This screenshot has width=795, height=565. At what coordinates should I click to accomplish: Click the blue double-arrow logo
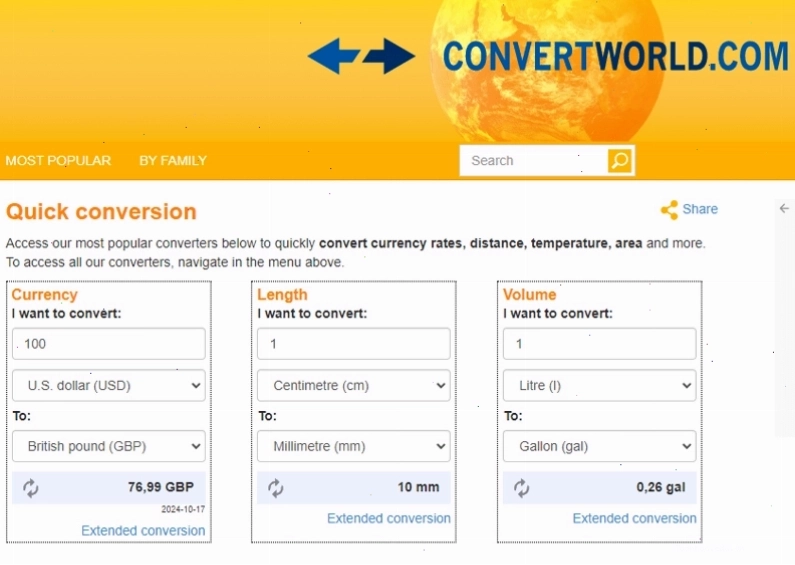pyautogui.click(x=362, y=56)
